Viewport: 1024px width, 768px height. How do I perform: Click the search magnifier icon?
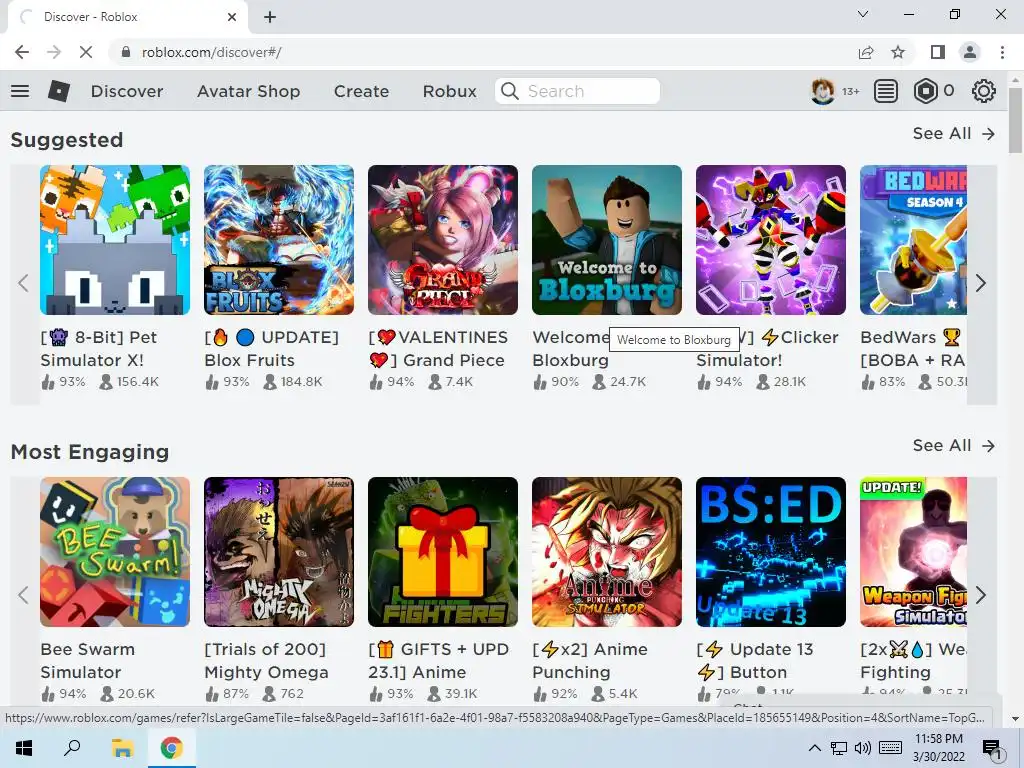(x=509, y=91)
